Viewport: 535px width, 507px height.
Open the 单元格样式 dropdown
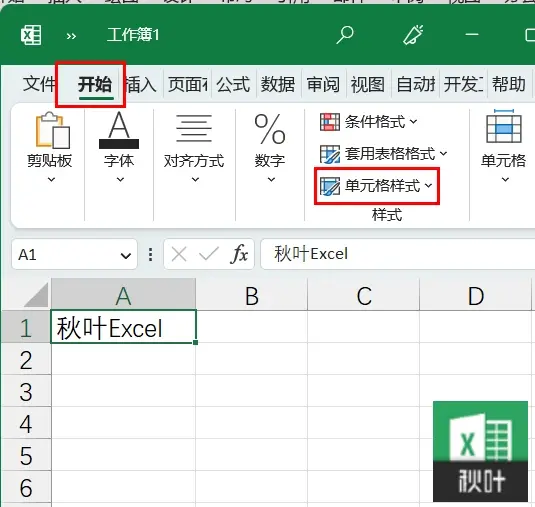pos(376,186)
